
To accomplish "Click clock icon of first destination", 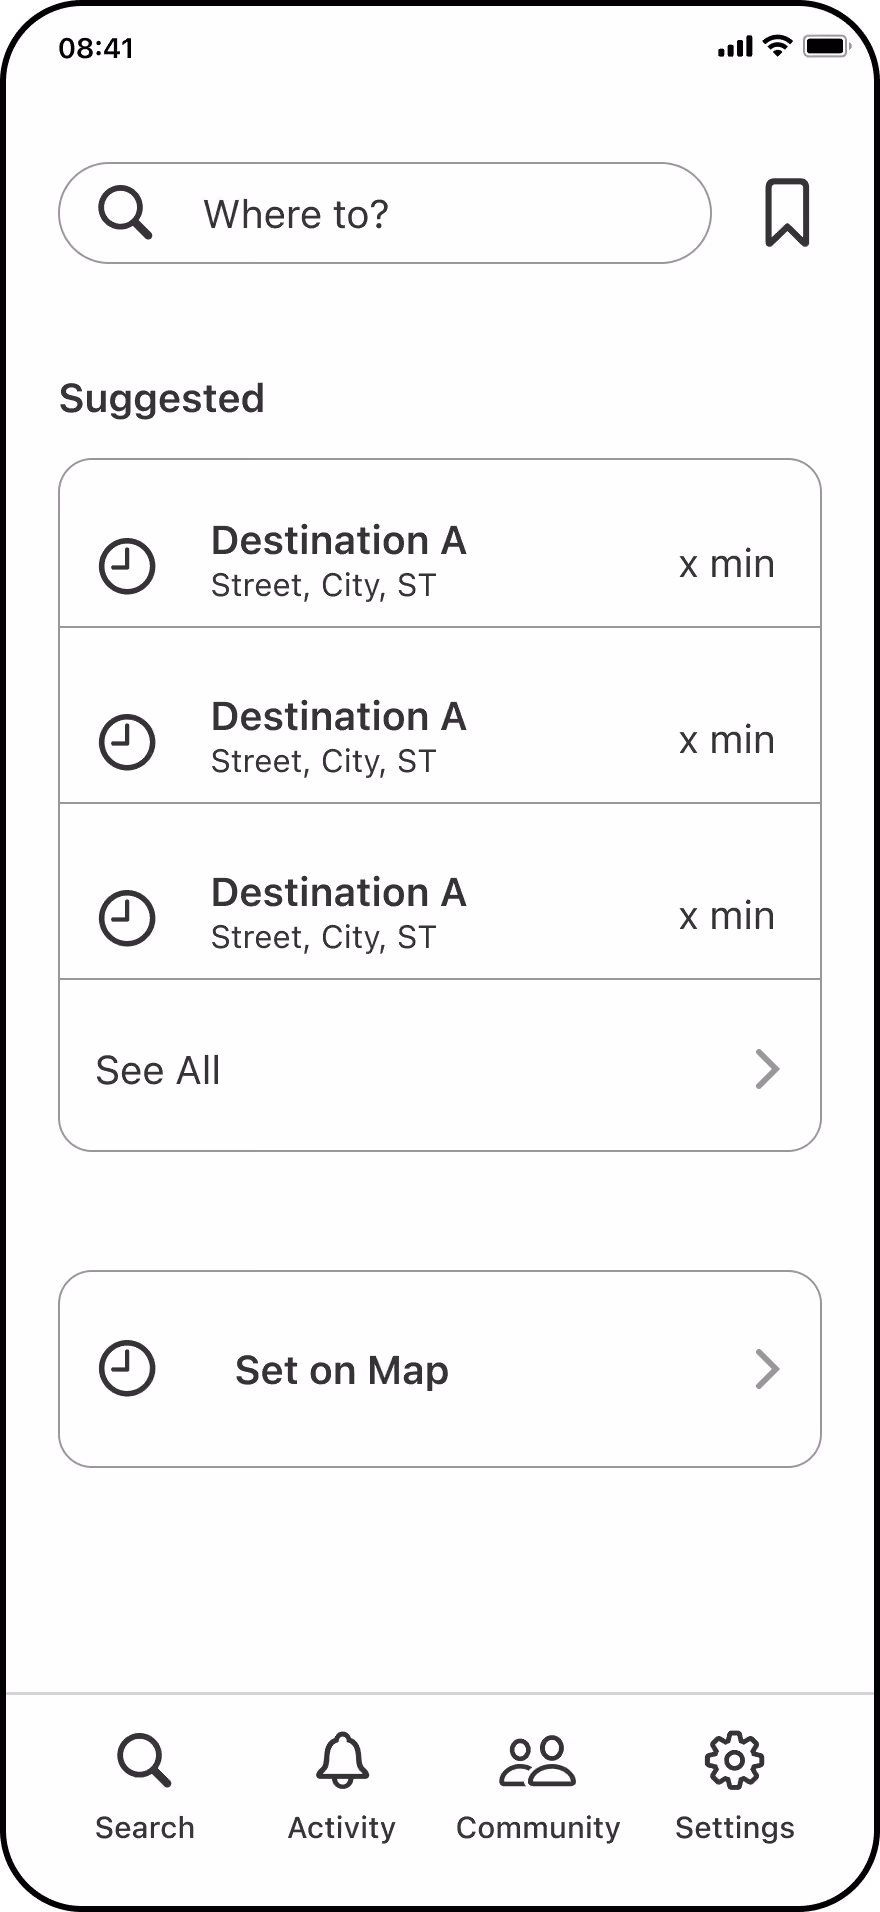I will click(x=127, y=566).
